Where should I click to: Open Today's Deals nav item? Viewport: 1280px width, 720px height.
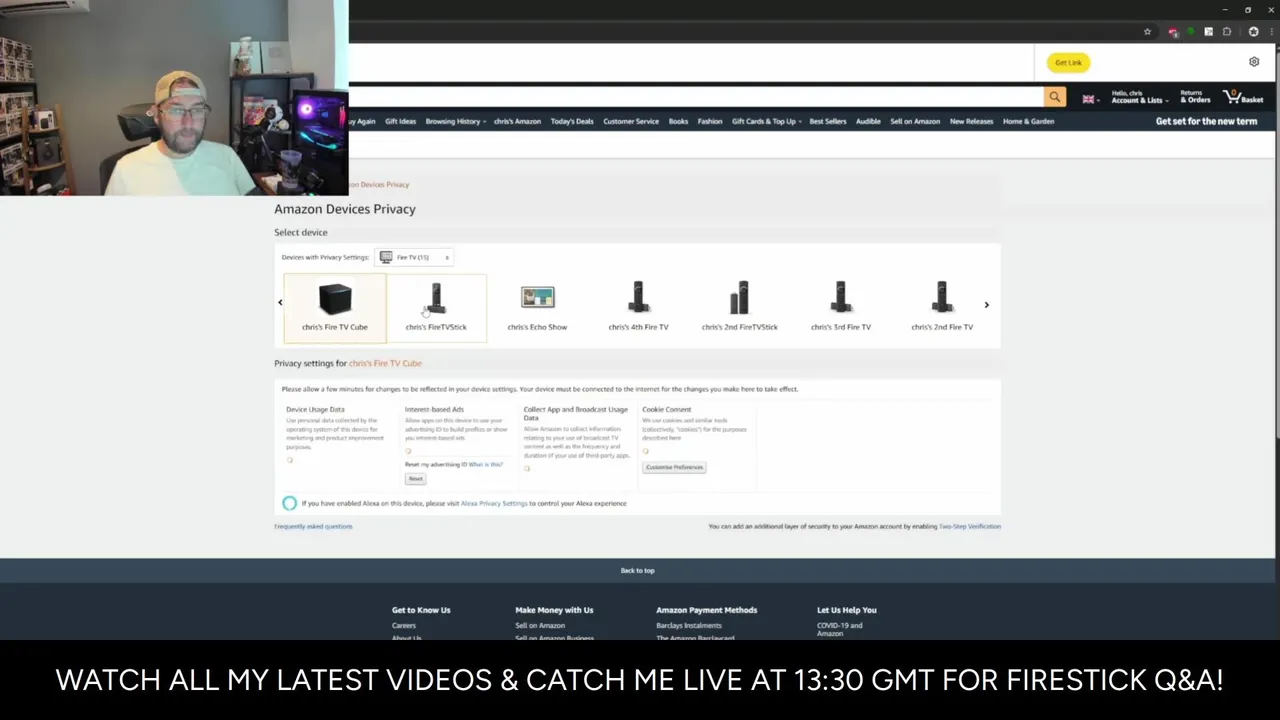(x=572, y=122)
